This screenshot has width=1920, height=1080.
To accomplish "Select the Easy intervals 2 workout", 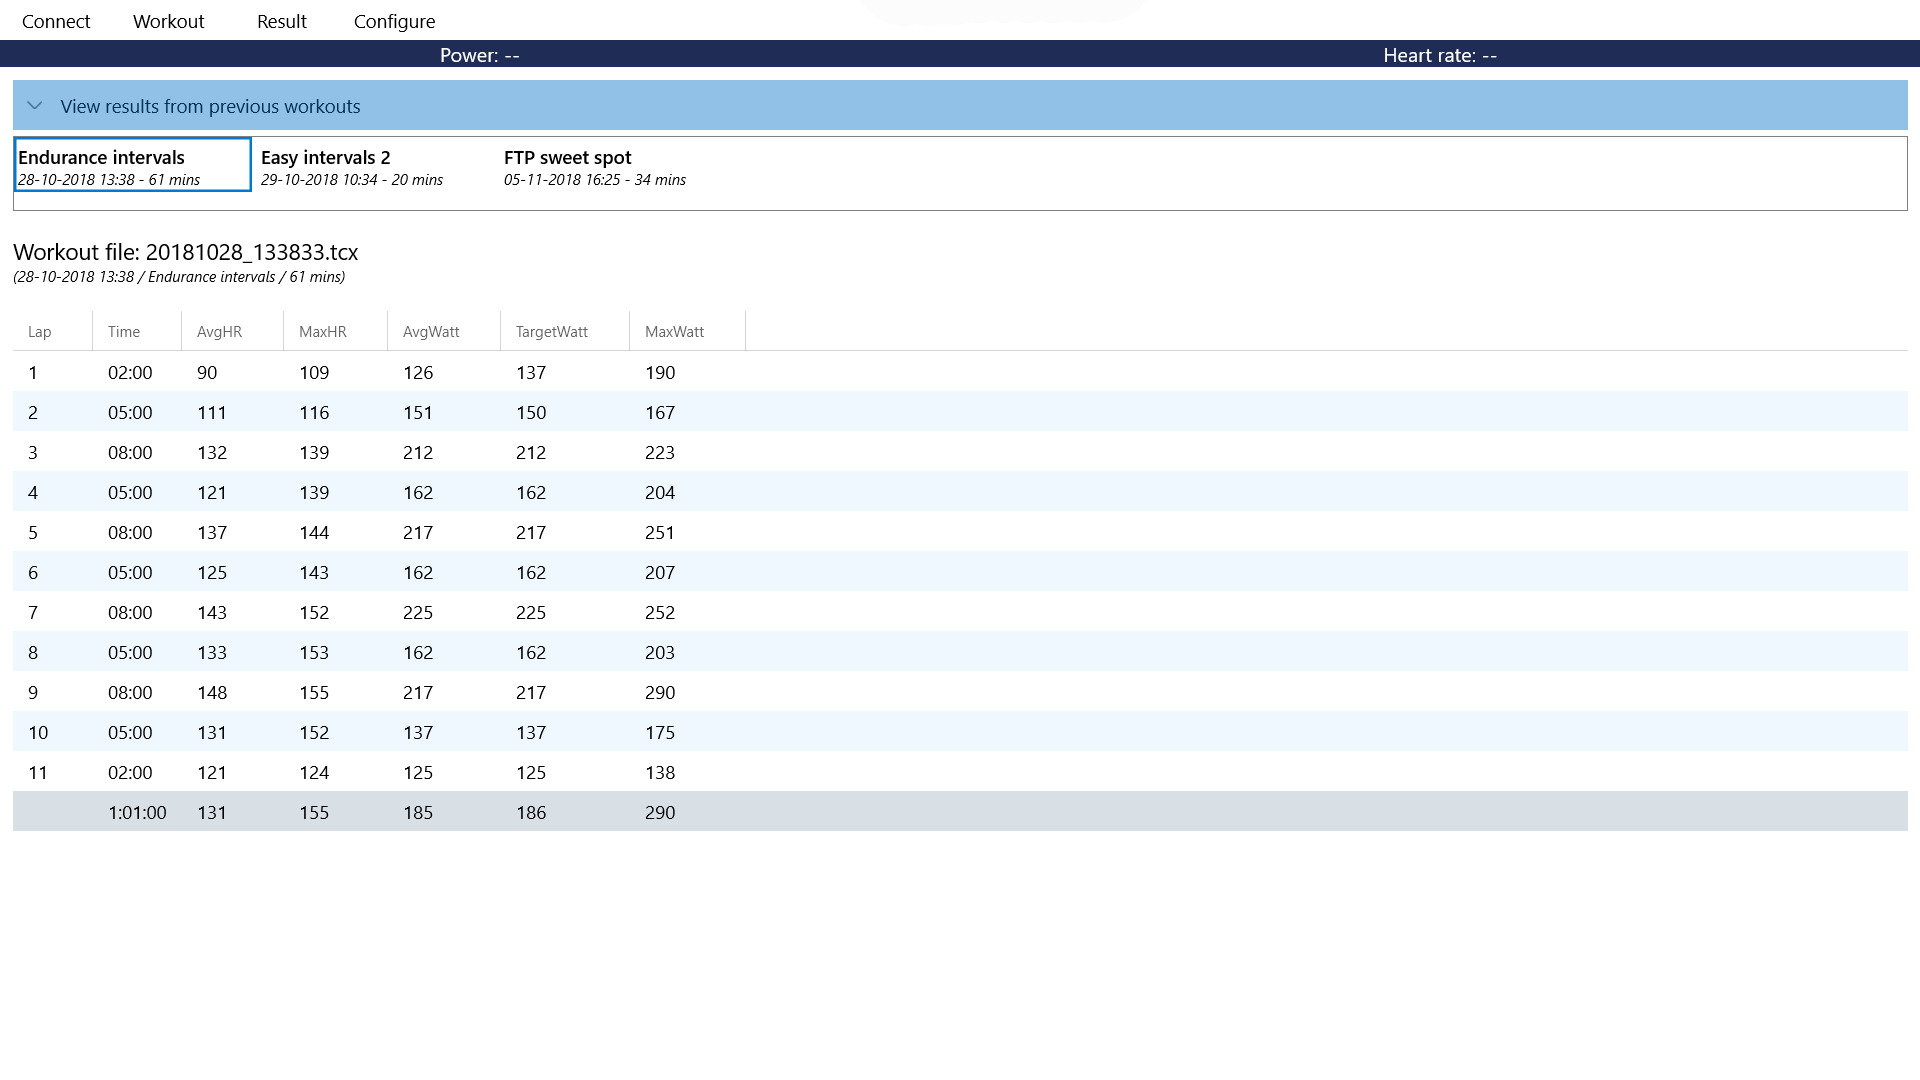I will pos(351,167).
